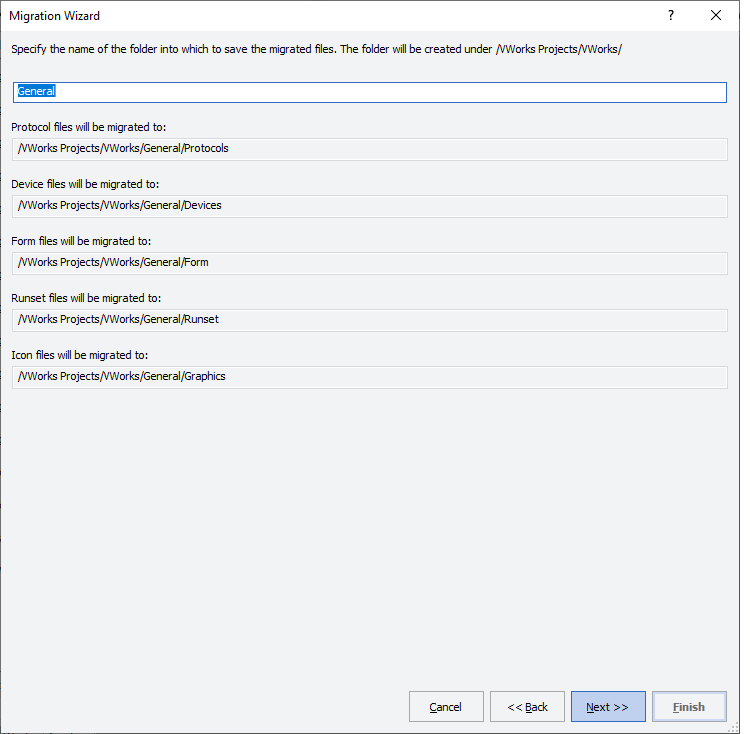Screen dimensions: 750x734
Task: Click the resize grip in dialog corner
Action: (x=733, y=727)
